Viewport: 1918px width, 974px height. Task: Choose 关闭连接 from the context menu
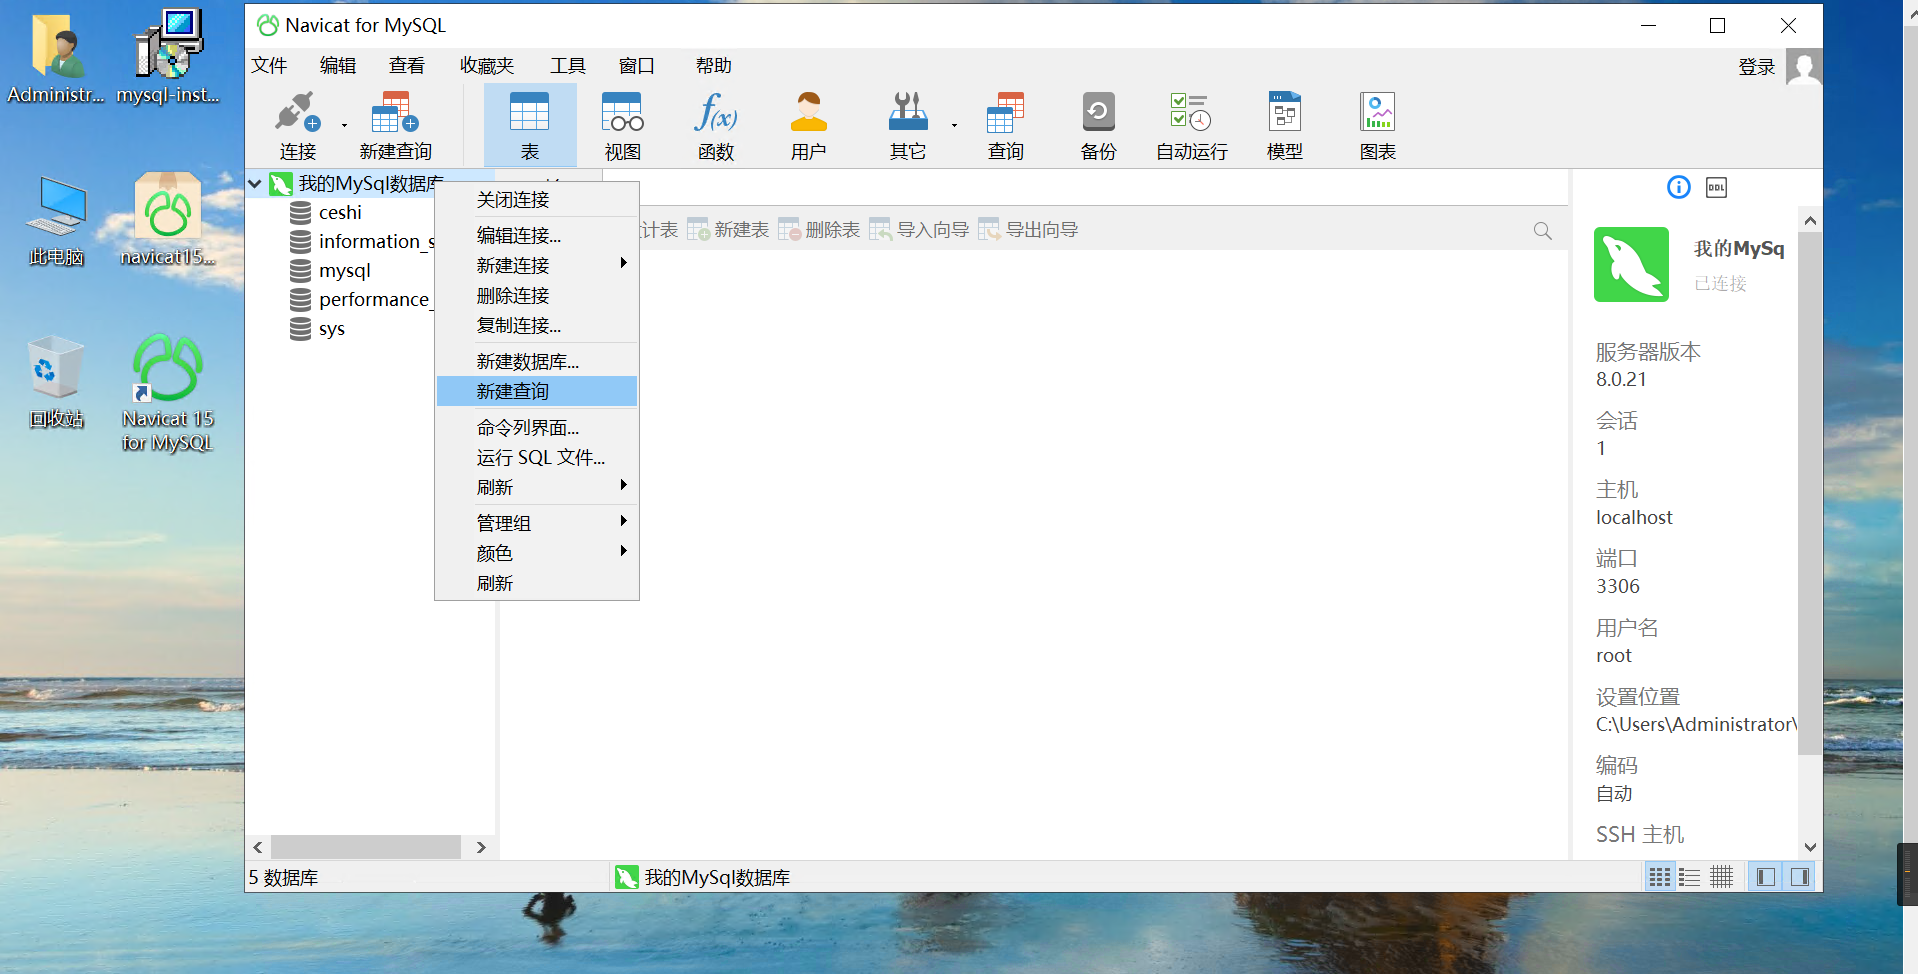click(537, 200)
